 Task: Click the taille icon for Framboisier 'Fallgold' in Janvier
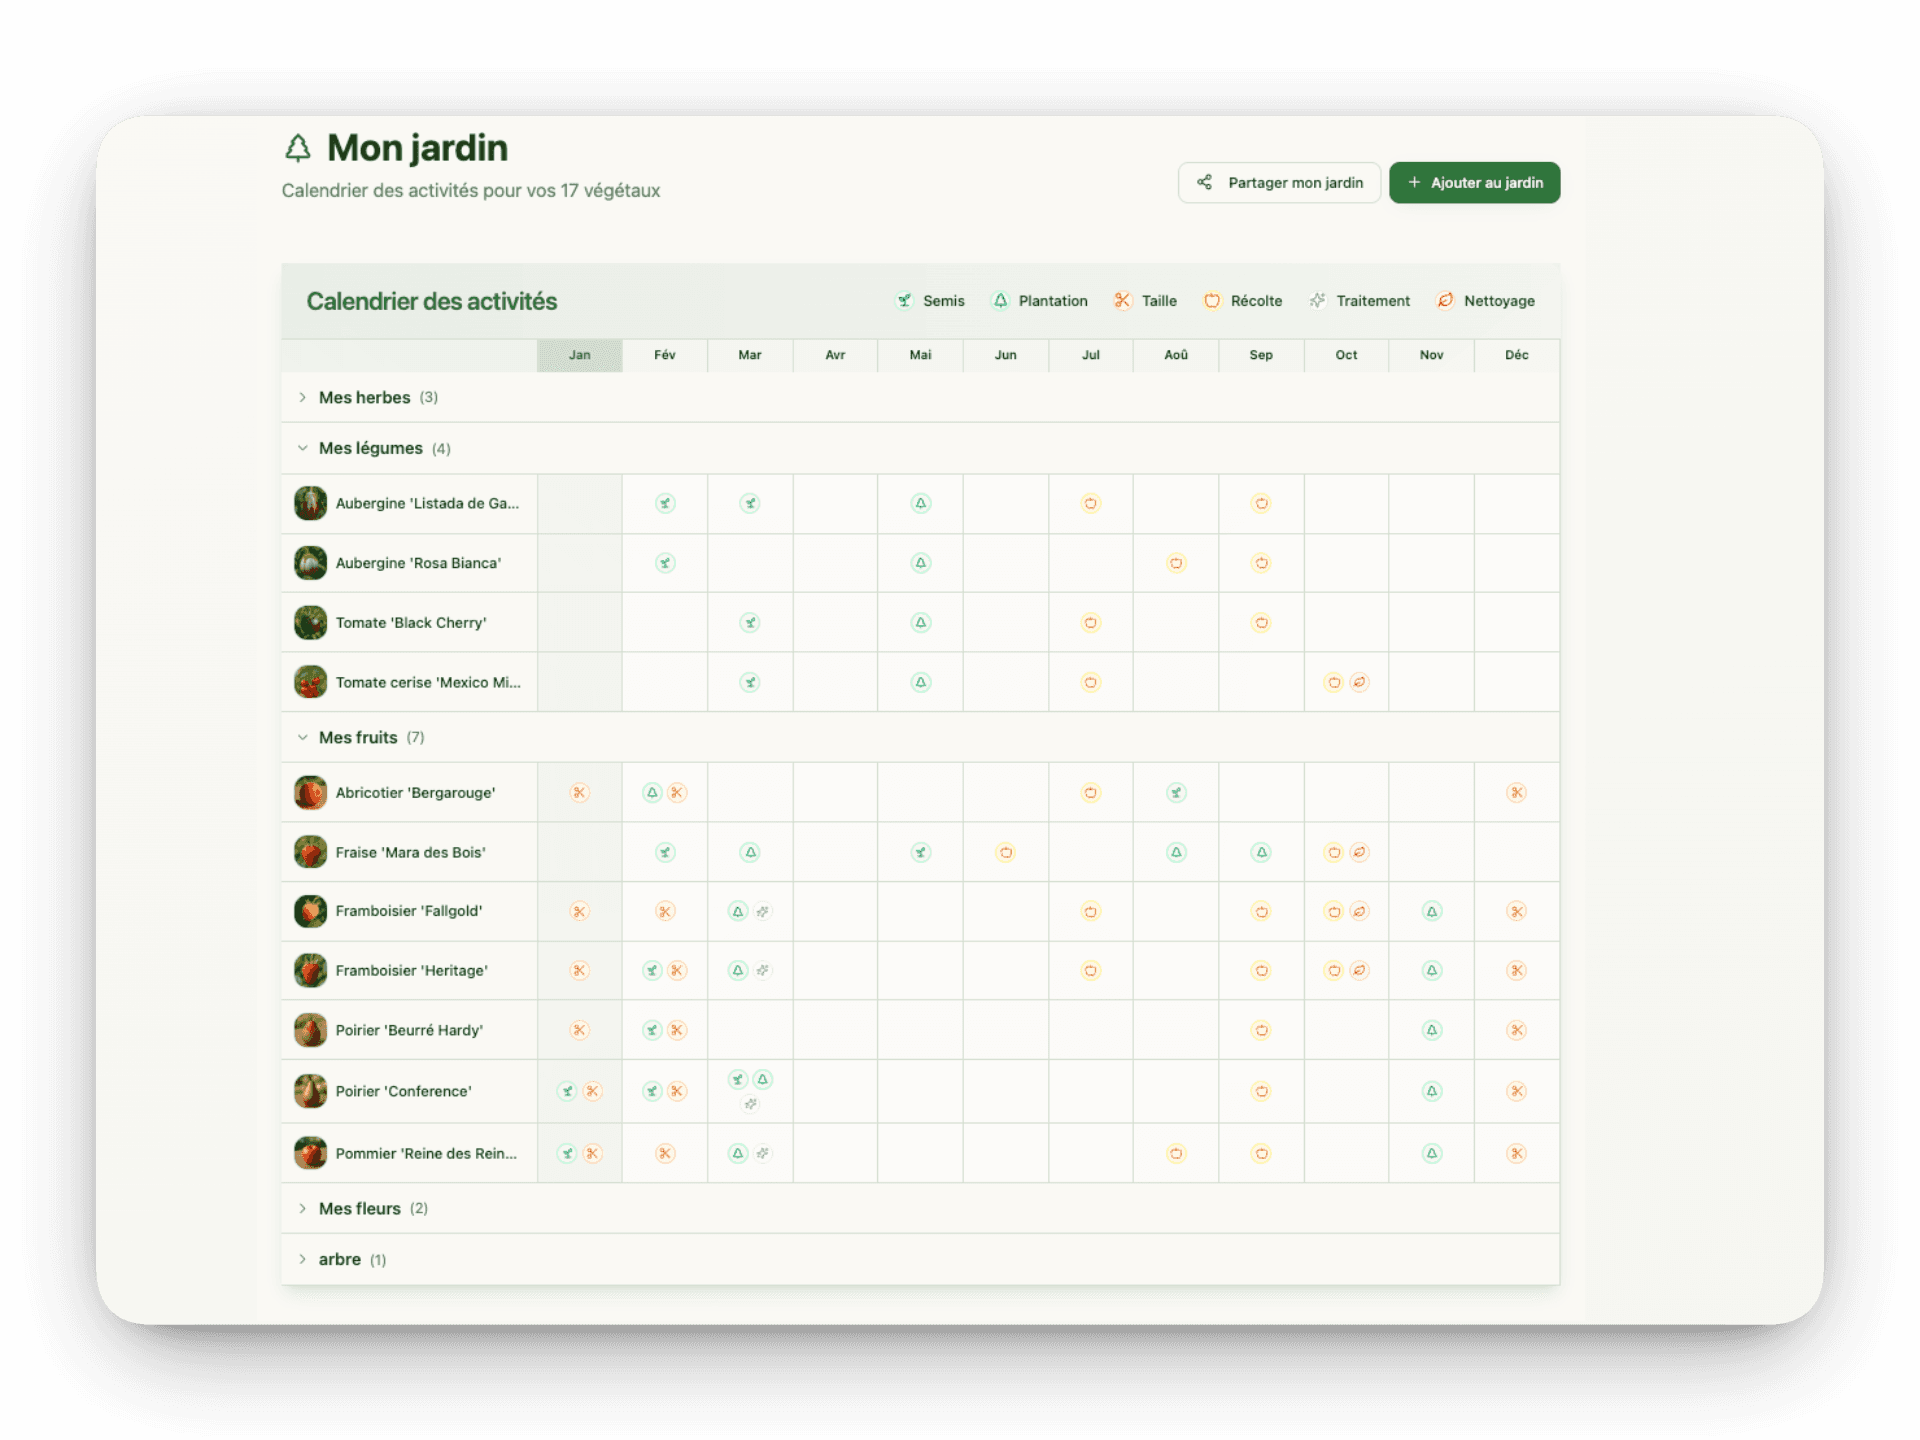(x=580, y=911)
